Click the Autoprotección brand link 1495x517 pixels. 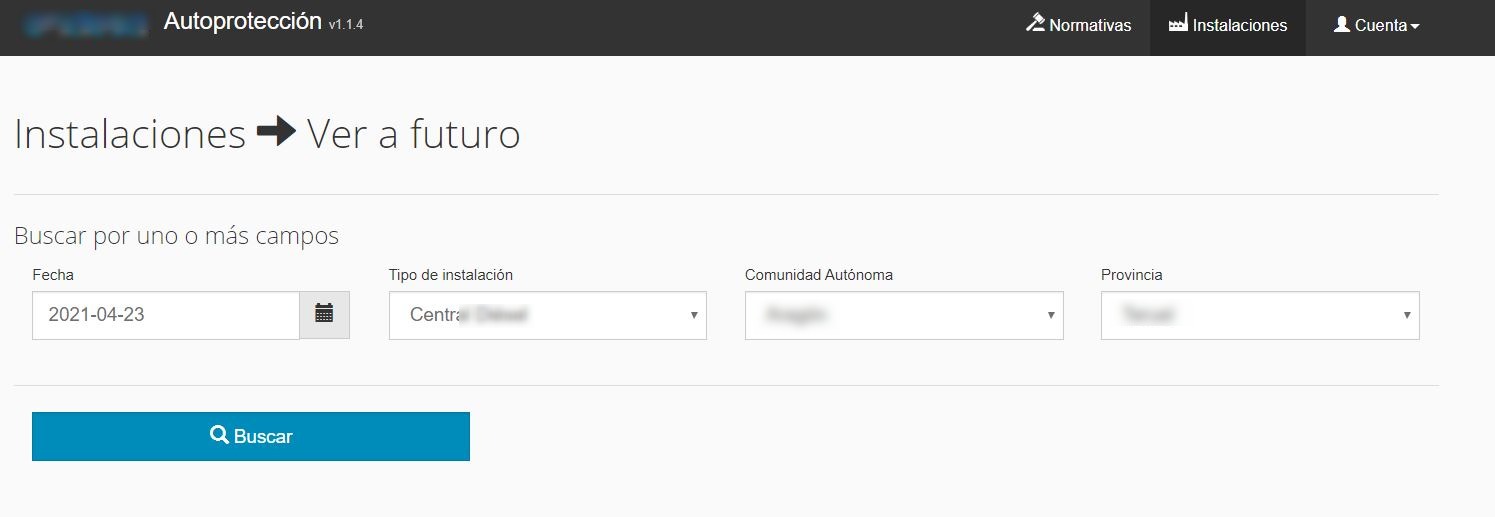242,22
